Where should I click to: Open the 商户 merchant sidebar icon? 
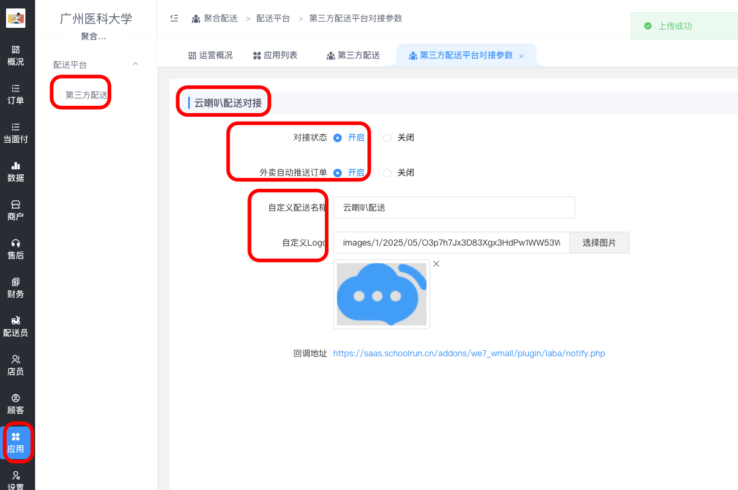click(16, 210)
